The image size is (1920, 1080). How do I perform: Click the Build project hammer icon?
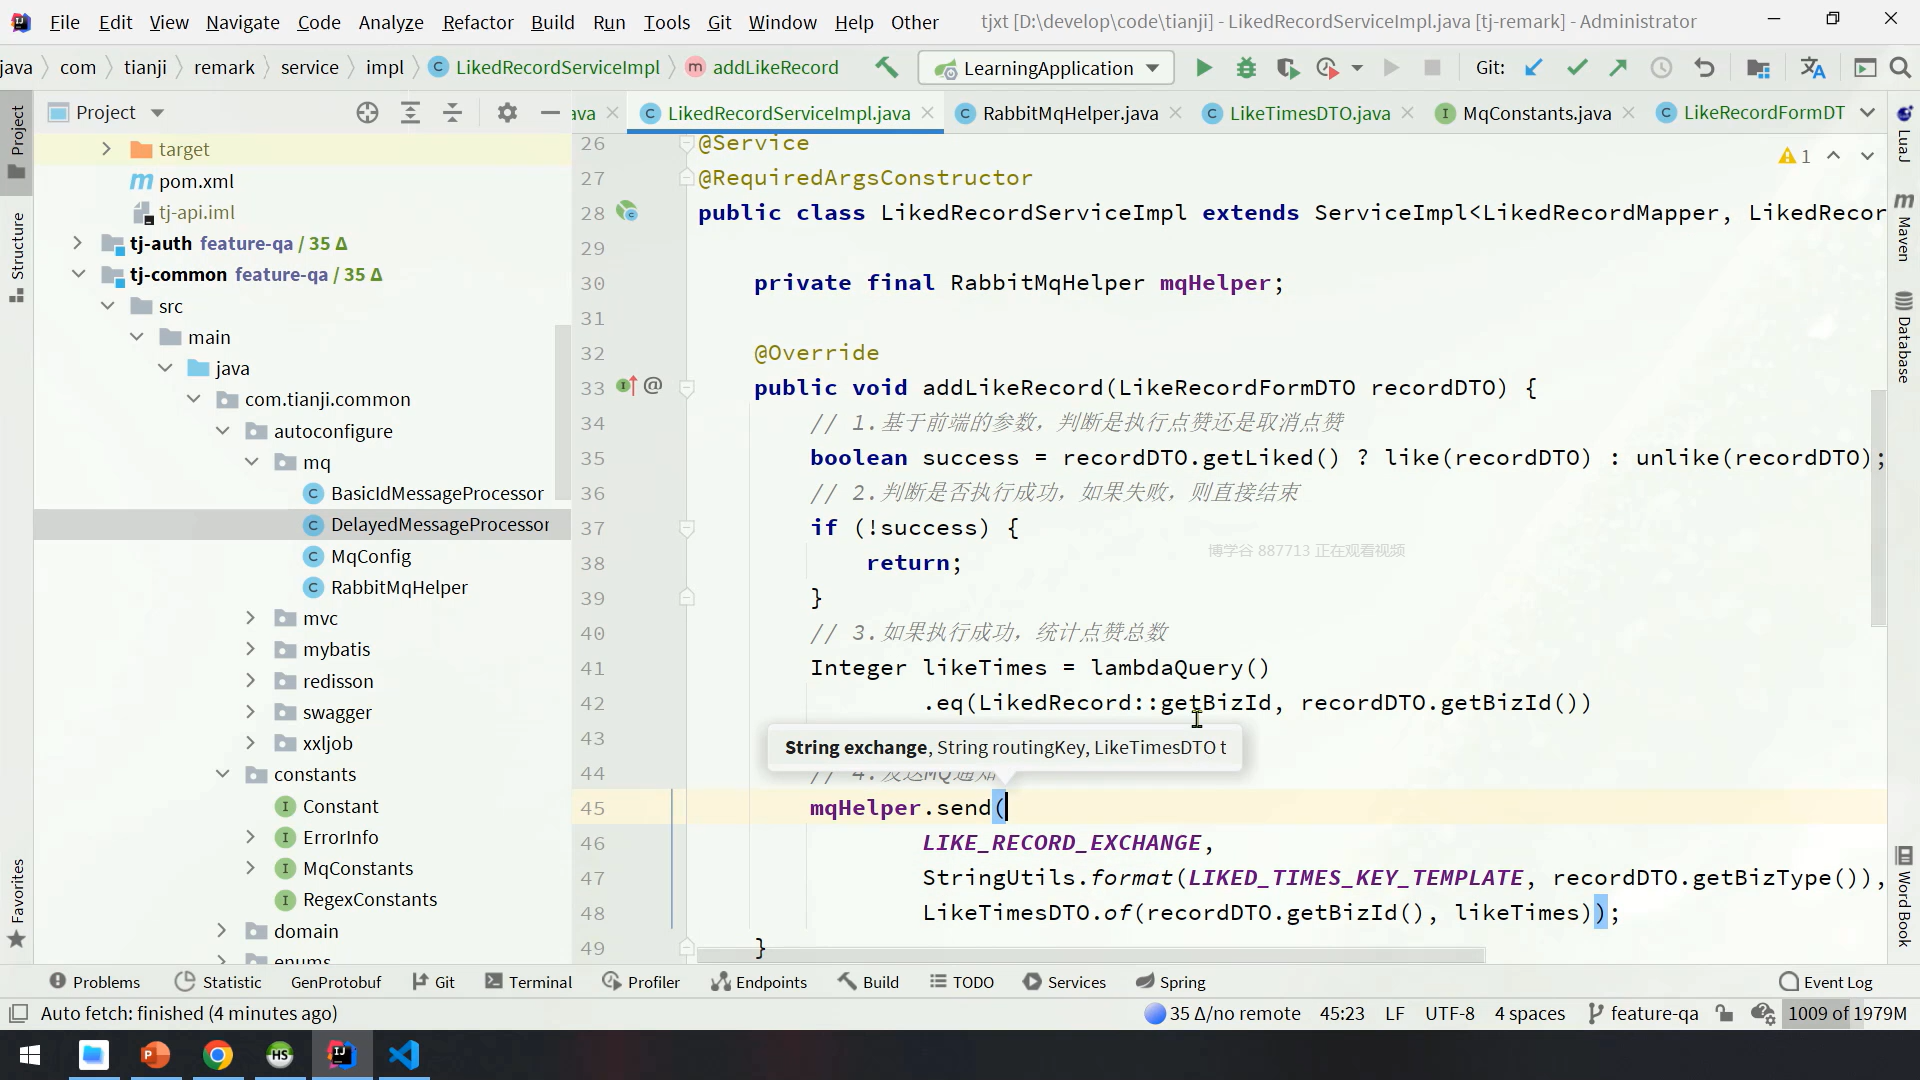click(886, 67)
